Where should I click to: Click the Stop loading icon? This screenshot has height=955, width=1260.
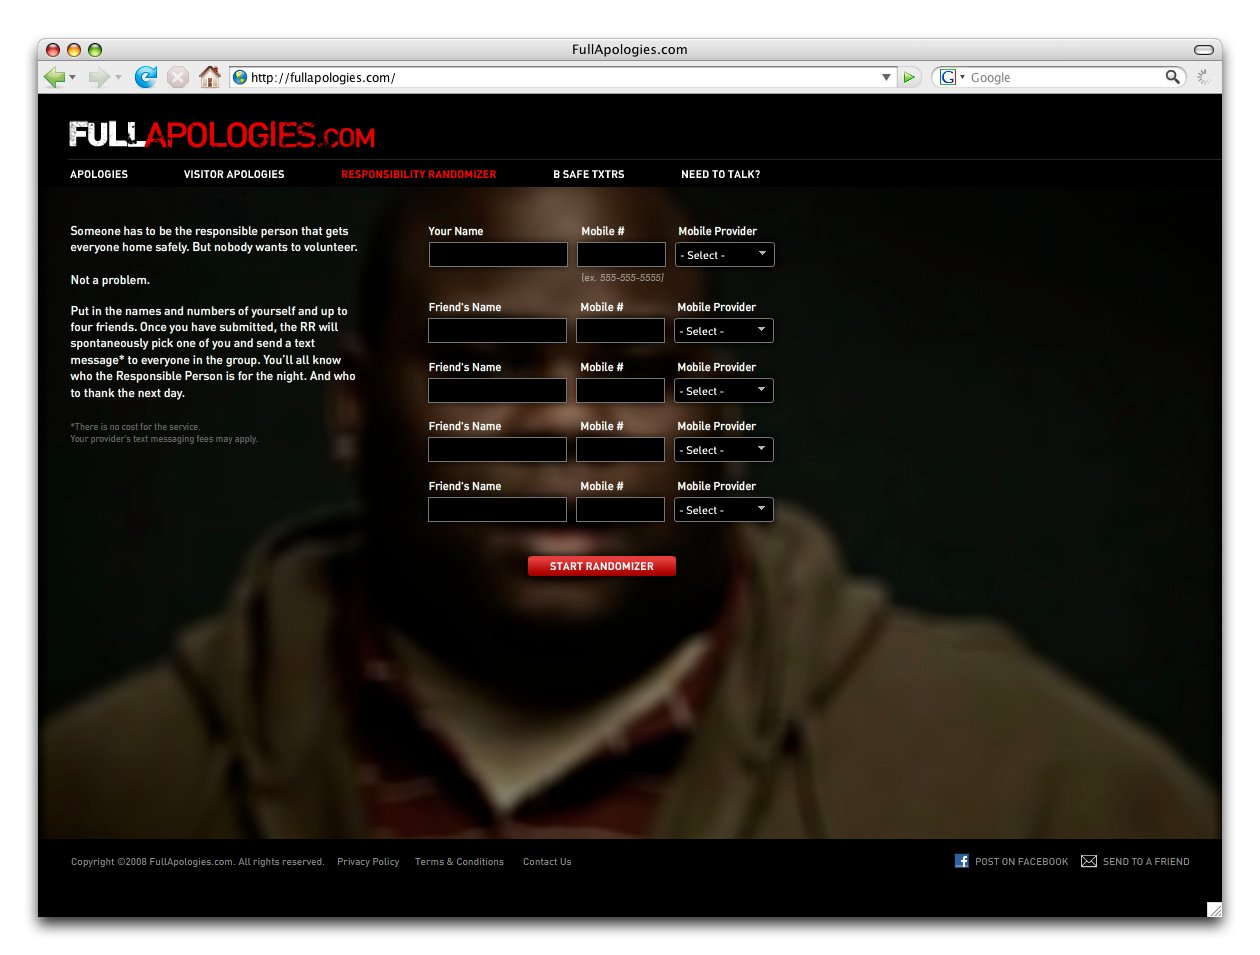pos(178,77)
